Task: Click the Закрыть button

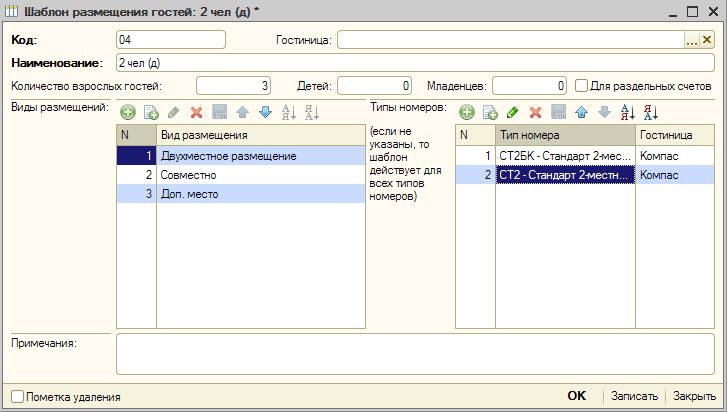Action: [x=694, y=396]
